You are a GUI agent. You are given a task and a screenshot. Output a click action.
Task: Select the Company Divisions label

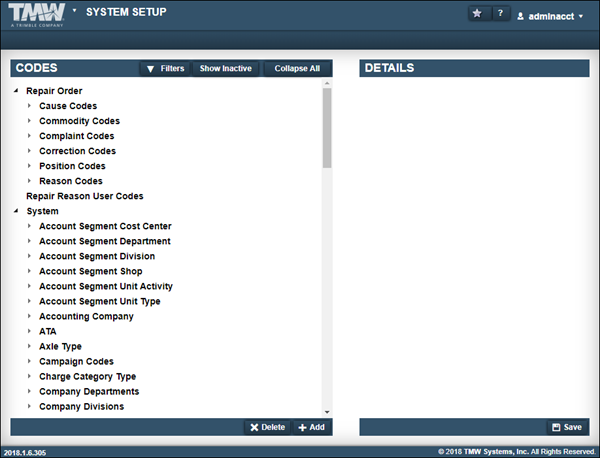pyautogui.click(x=82, y=406)
